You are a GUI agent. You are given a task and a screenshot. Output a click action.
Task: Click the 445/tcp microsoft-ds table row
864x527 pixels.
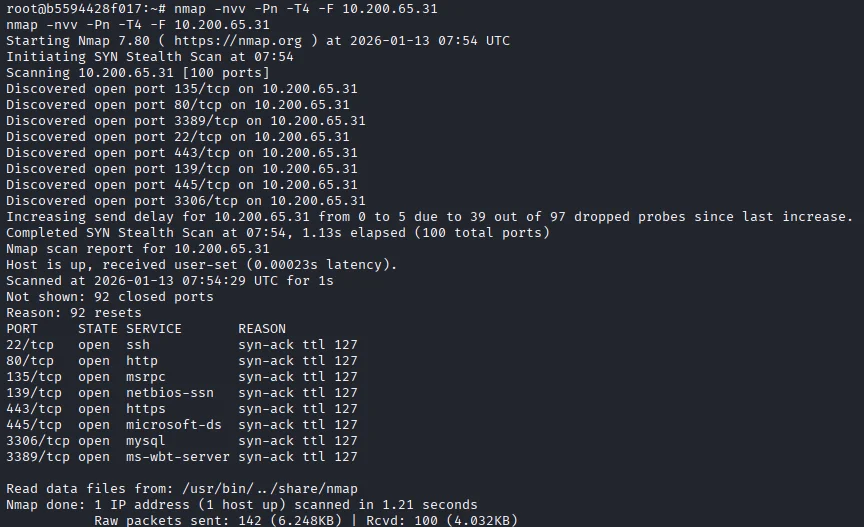point(181,425)
